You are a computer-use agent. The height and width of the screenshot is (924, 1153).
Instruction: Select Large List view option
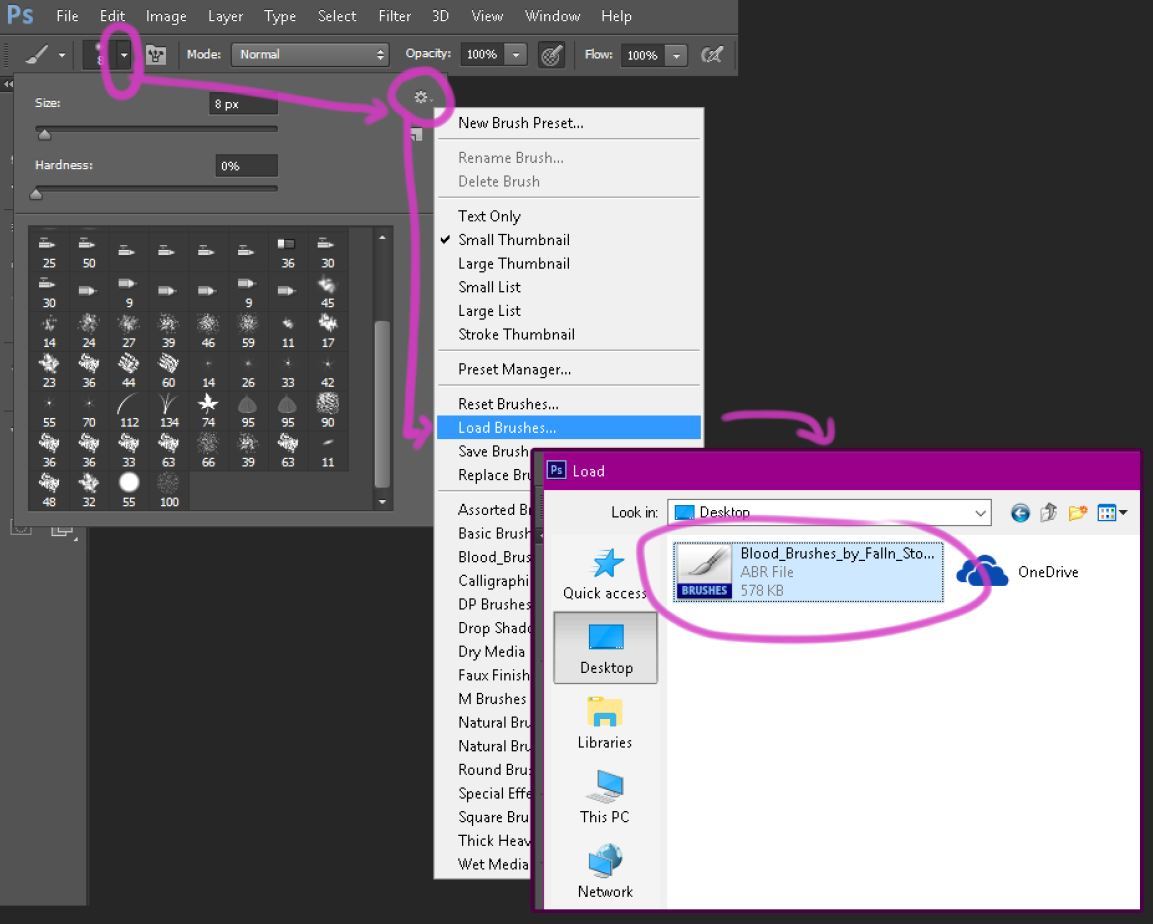(568, 310)
